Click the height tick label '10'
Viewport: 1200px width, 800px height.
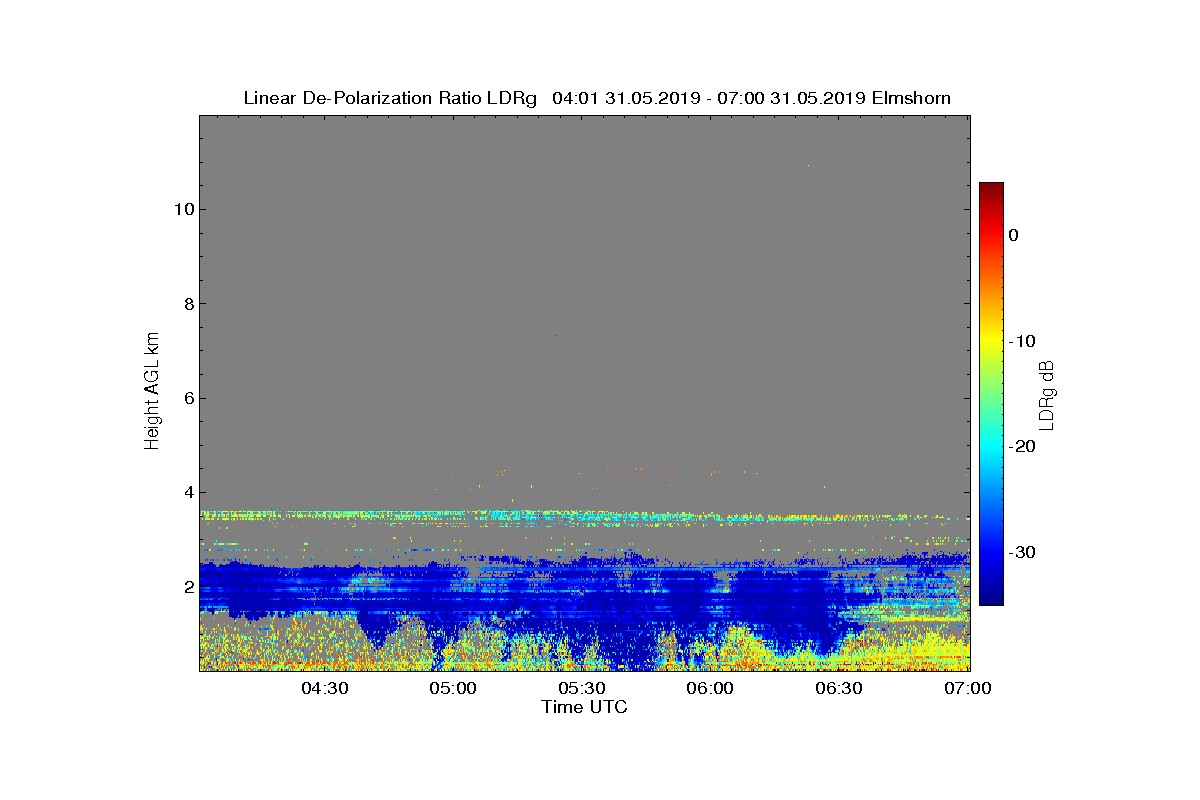click(x=183, y=209)
